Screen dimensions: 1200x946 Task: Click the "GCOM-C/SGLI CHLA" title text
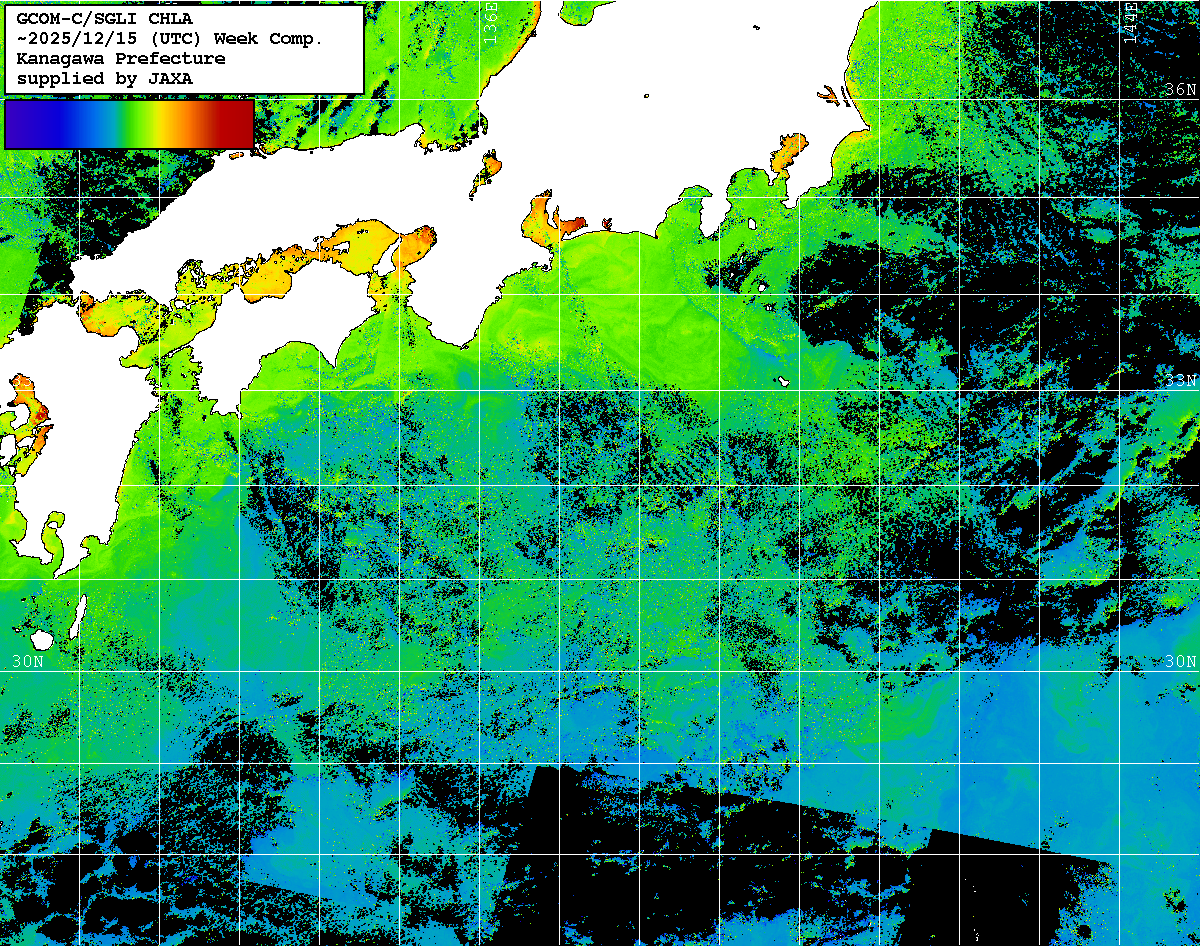click(105, 18)
